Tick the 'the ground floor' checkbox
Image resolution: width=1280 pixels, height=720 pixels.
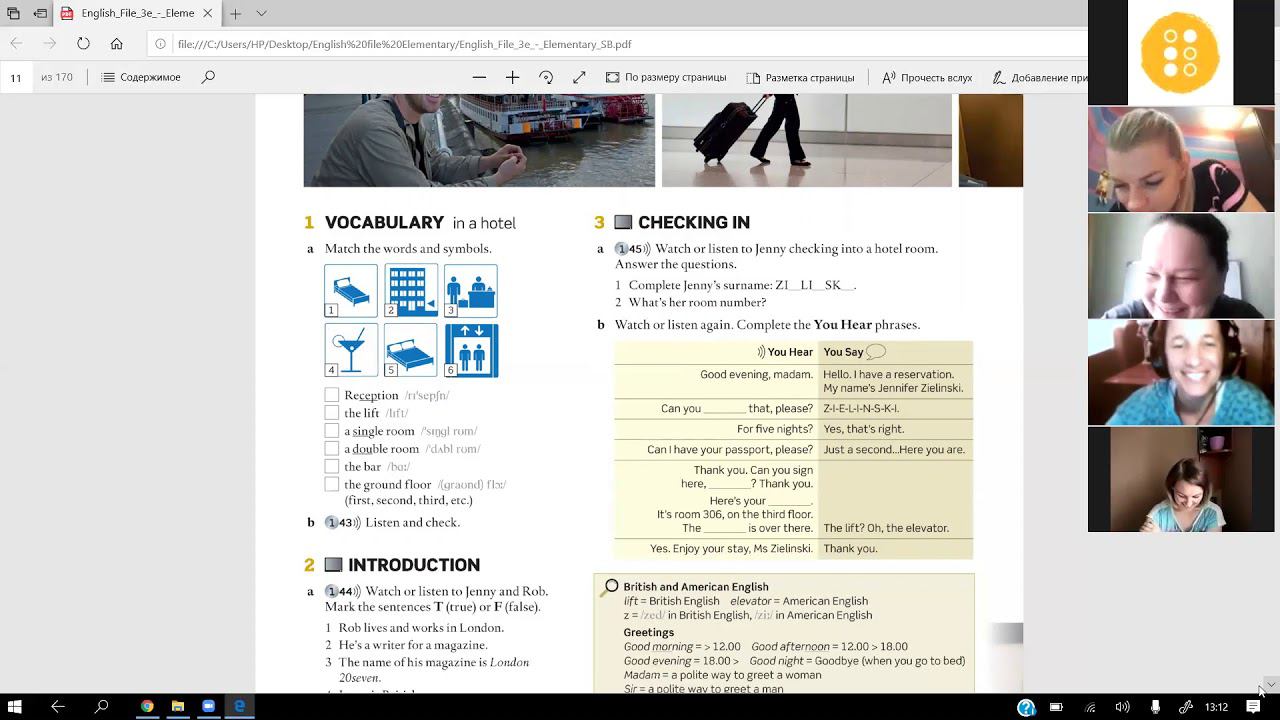(332, 485)
